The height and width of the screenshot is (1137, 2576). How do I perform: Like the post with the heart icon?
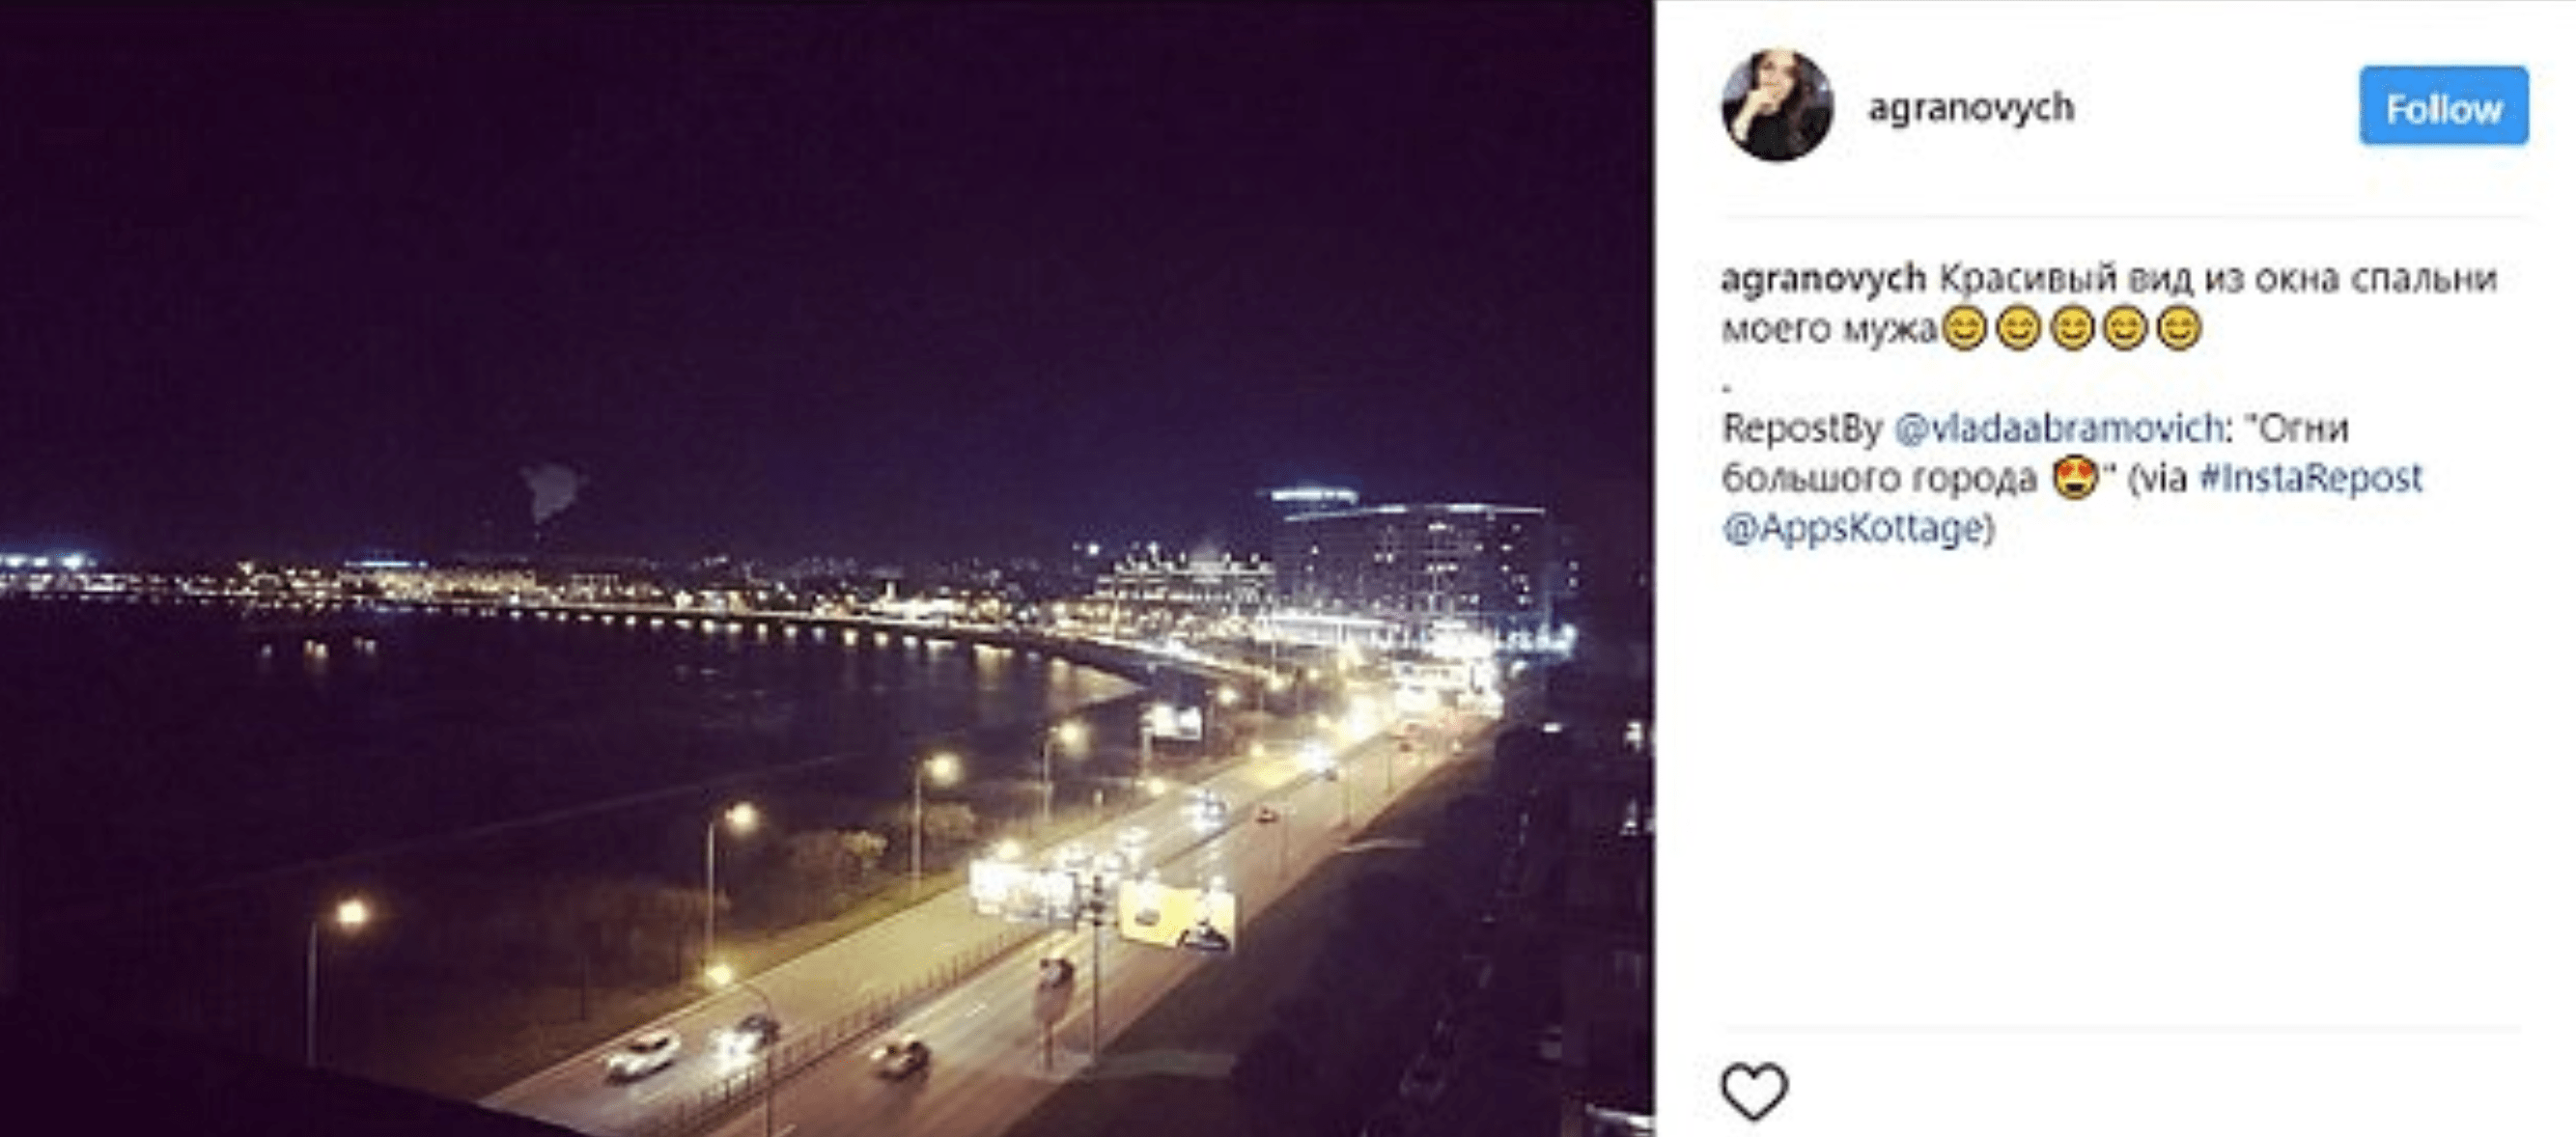point(1754,1091)
